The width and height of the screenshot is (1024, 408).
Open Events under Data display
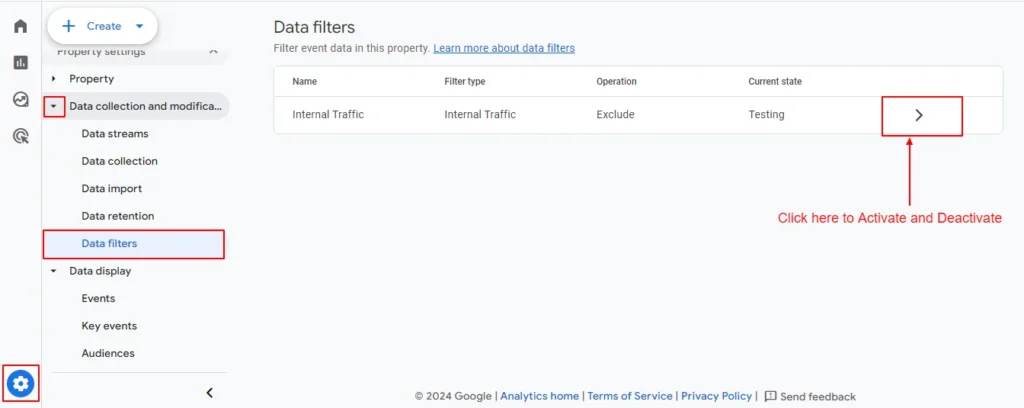tap(98, 298)
